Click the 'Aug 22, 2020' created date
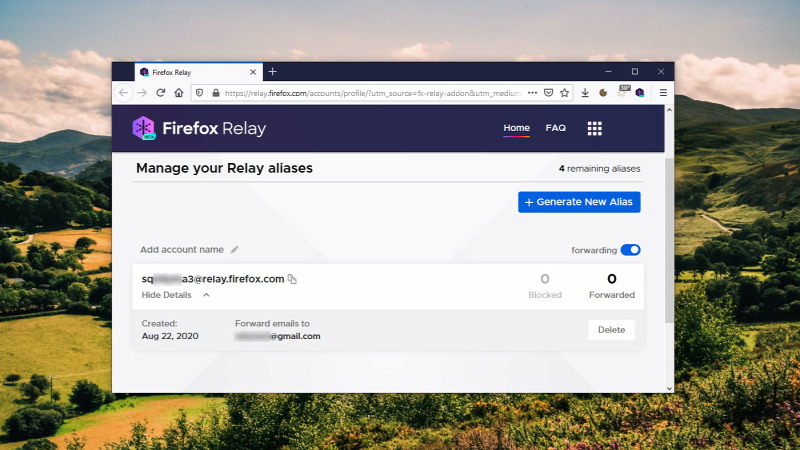This screenshot has width=800, height=450. click(170, 336)
